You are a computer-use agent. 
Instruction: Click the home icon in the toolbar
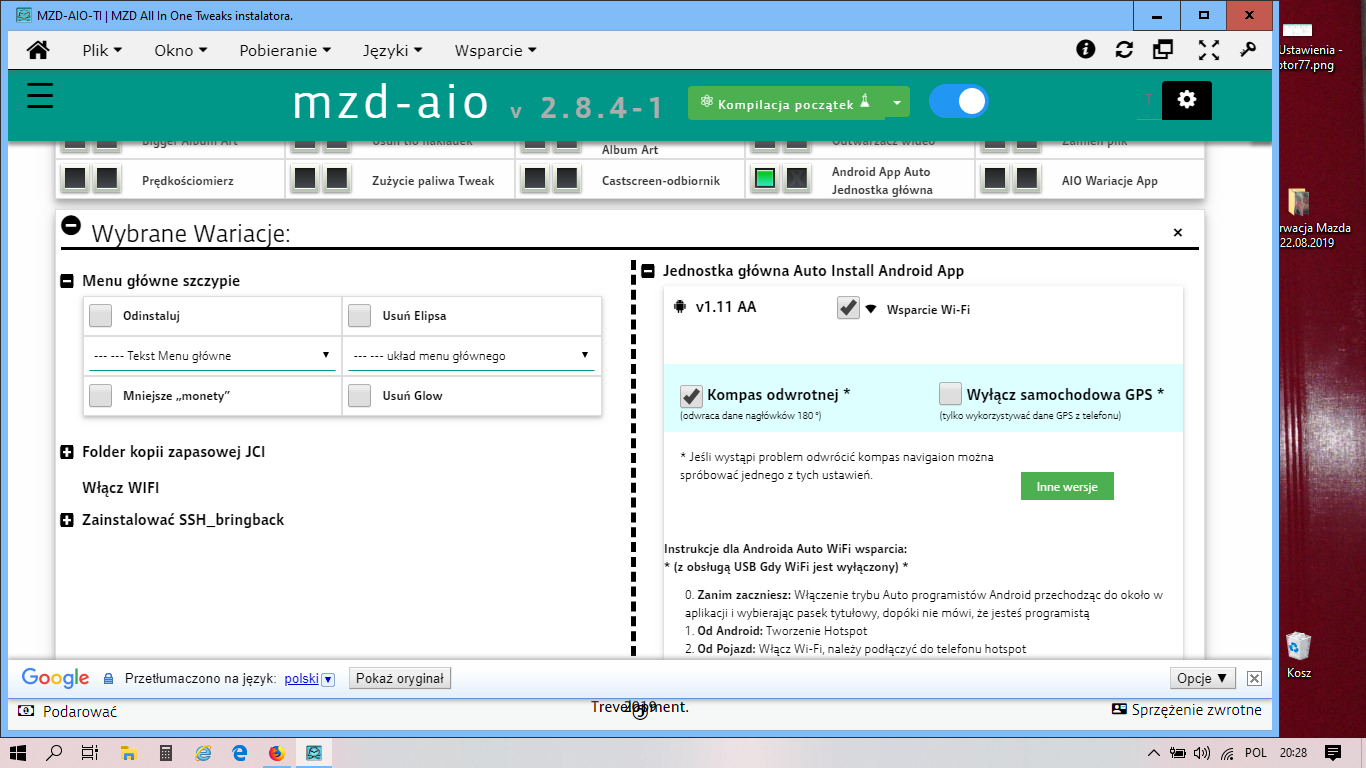pos(38,50)
